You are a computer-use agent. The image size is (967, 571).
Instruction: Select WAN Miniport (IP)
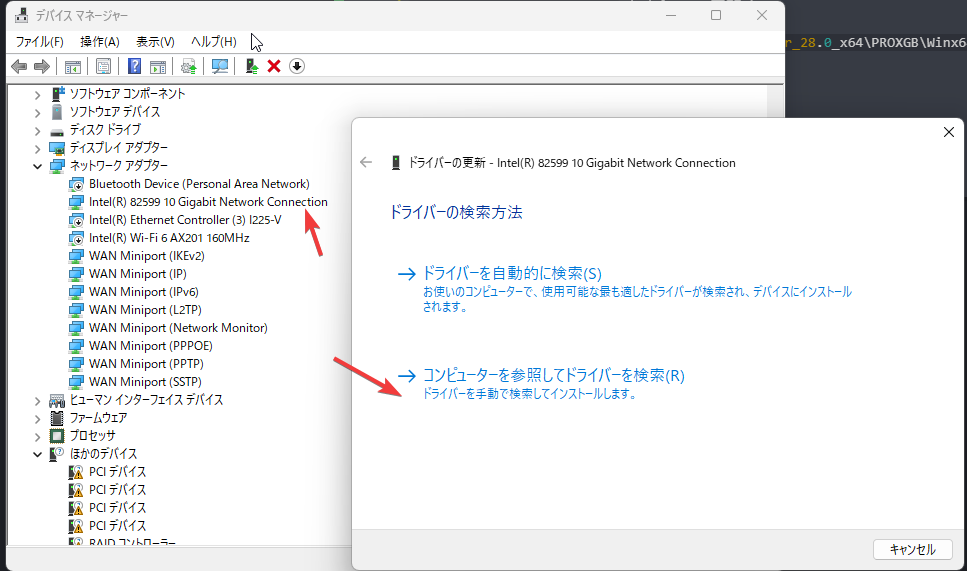138,274
